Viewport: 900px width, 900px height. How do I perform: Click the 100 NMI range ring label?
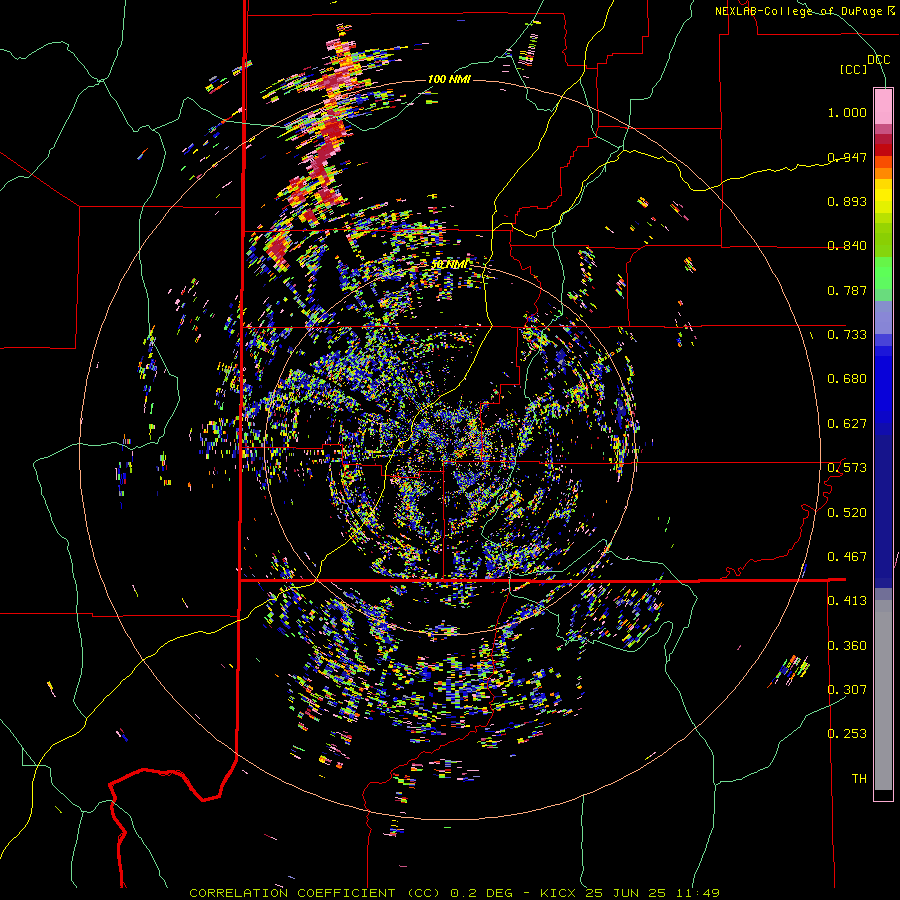(x=449, y=79)
